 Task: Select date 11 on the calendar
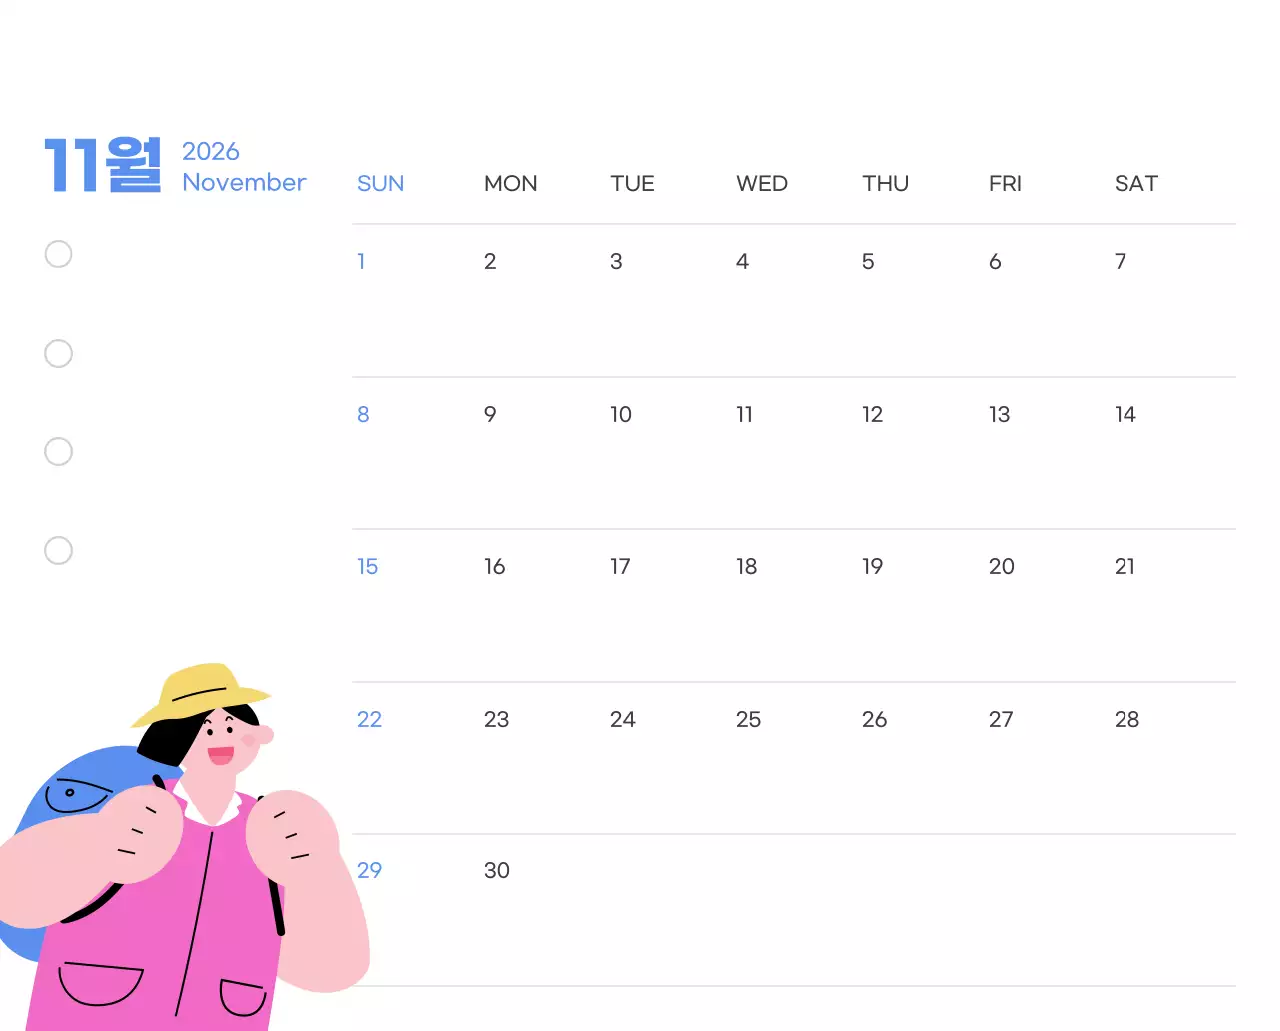(744, 415)
